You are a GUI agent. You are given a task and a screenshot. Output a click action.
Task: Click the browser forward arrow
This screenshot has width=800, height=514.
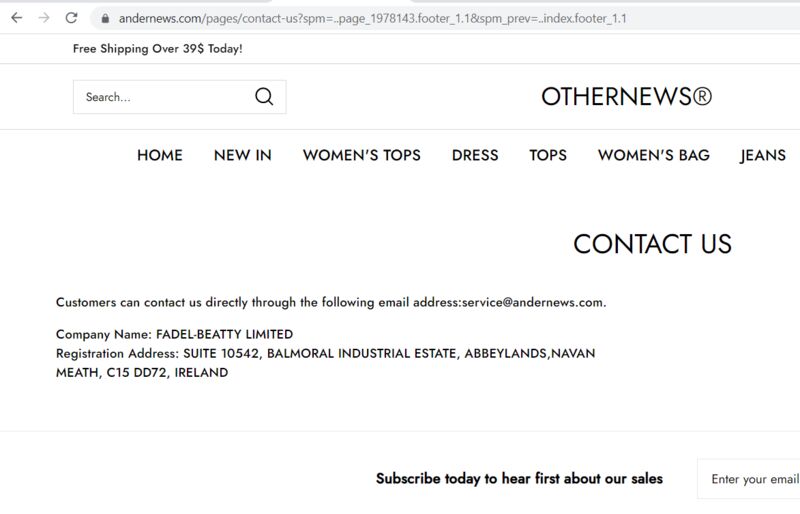click(44, 18)
